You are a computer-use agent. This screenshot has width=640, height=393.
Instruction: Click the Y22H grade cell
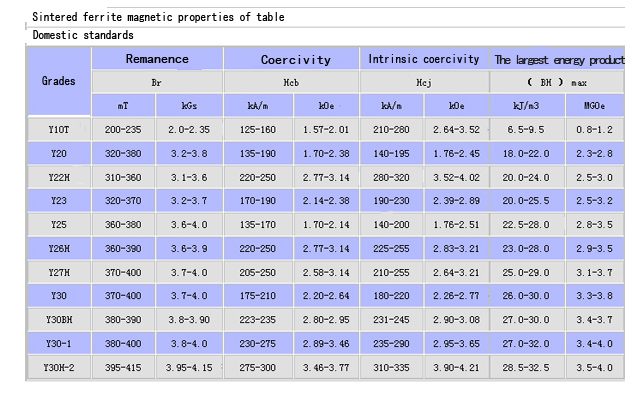point(59,178)
